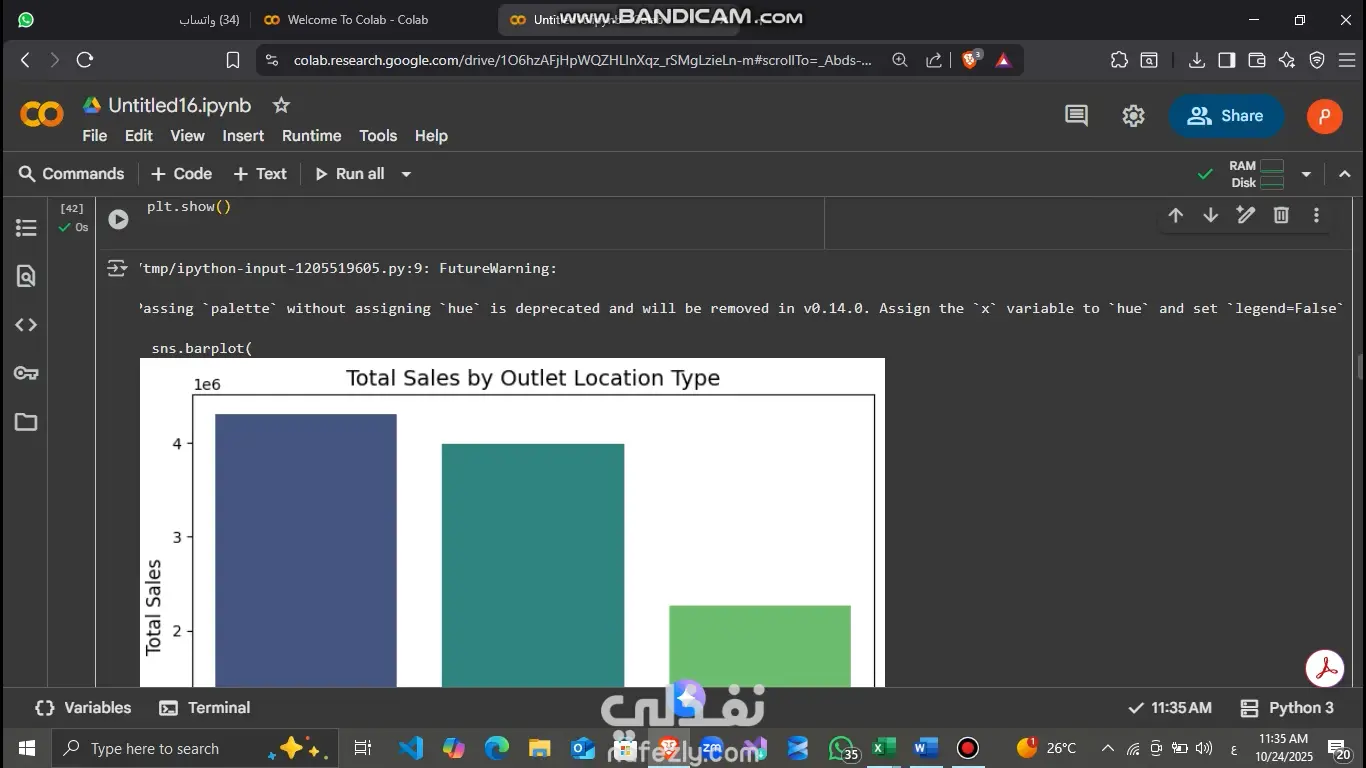Image resolution: width=1366 pixels, height=768 pixels.
Task: Star the Untitled16.ipynb notebook
Action: point(281,105)
